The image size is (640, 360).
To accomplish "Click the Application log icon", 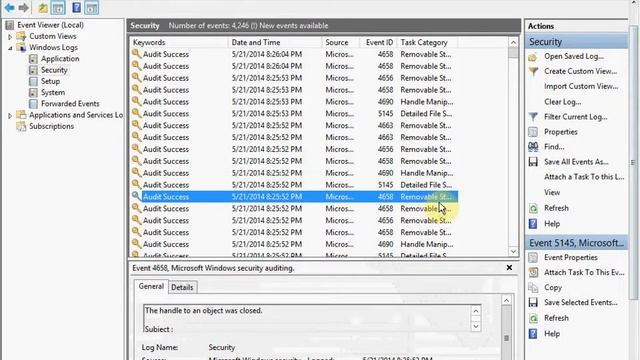I will [x=33, y=59].
